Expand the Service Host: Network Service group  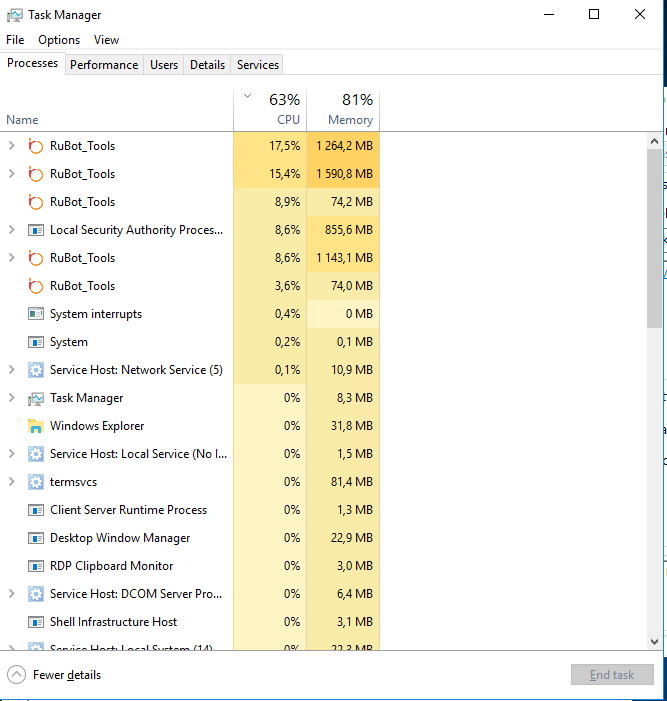12,370
